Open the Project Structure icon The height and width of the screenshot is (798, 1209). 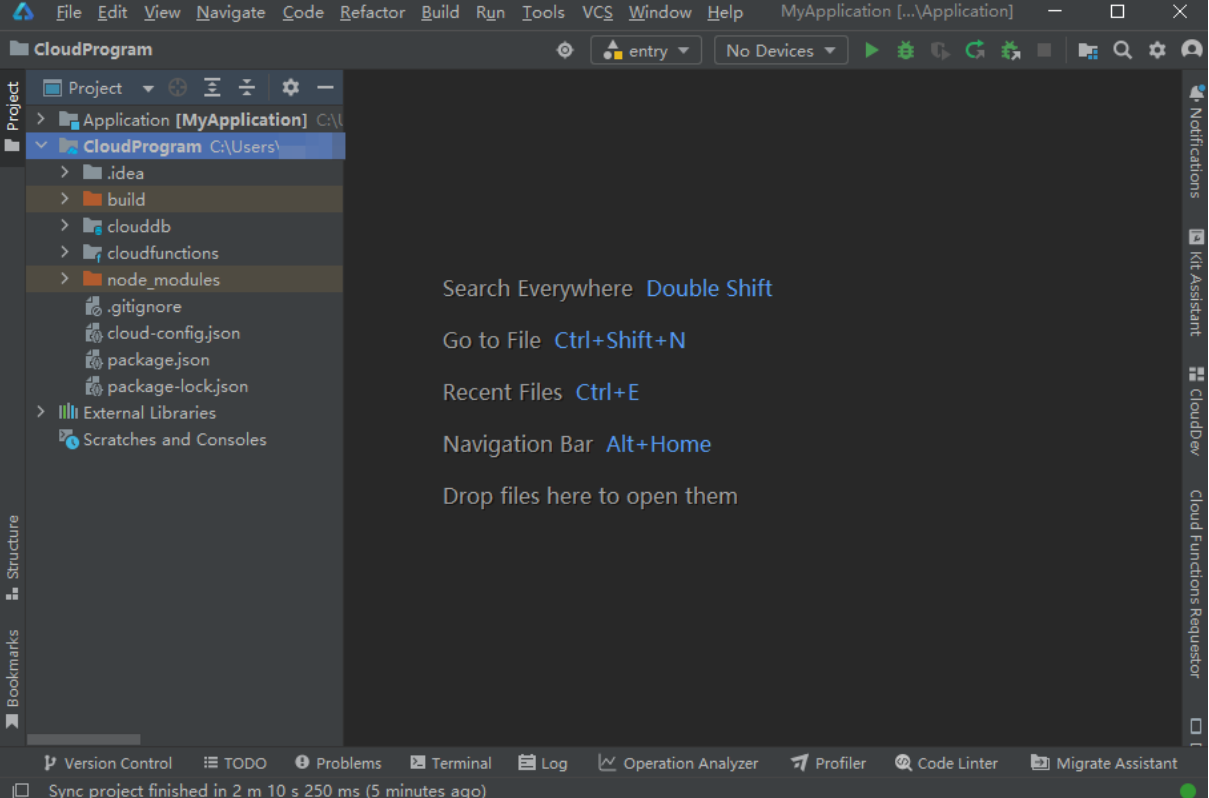click(x=1088, y=50)
